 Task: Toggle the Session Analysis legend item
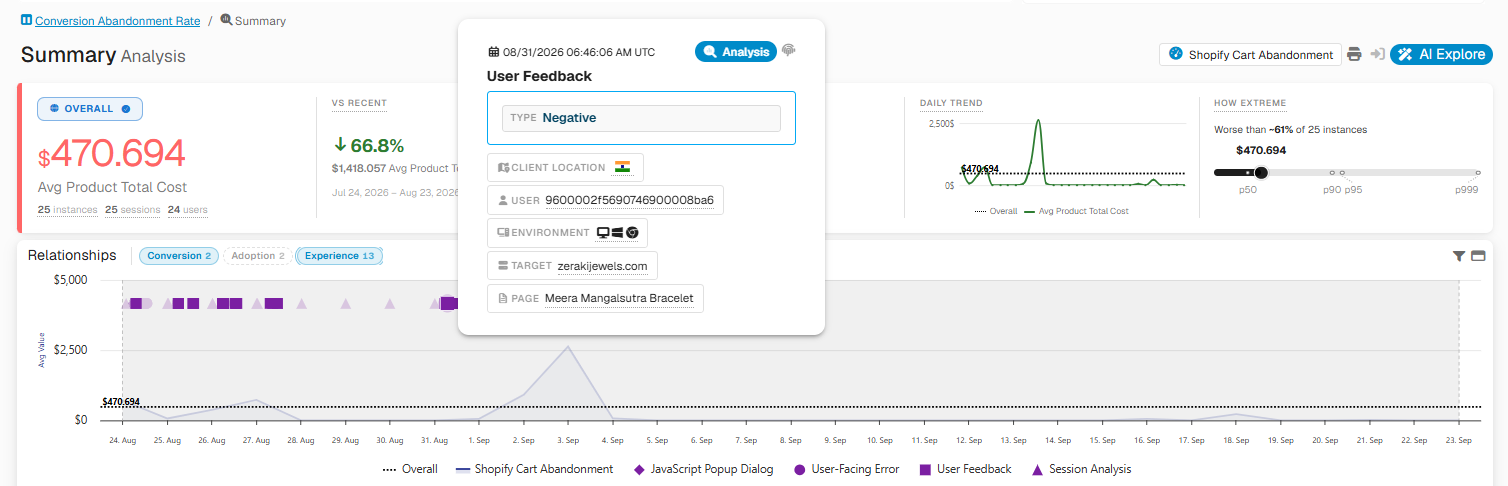point(1080,469)
